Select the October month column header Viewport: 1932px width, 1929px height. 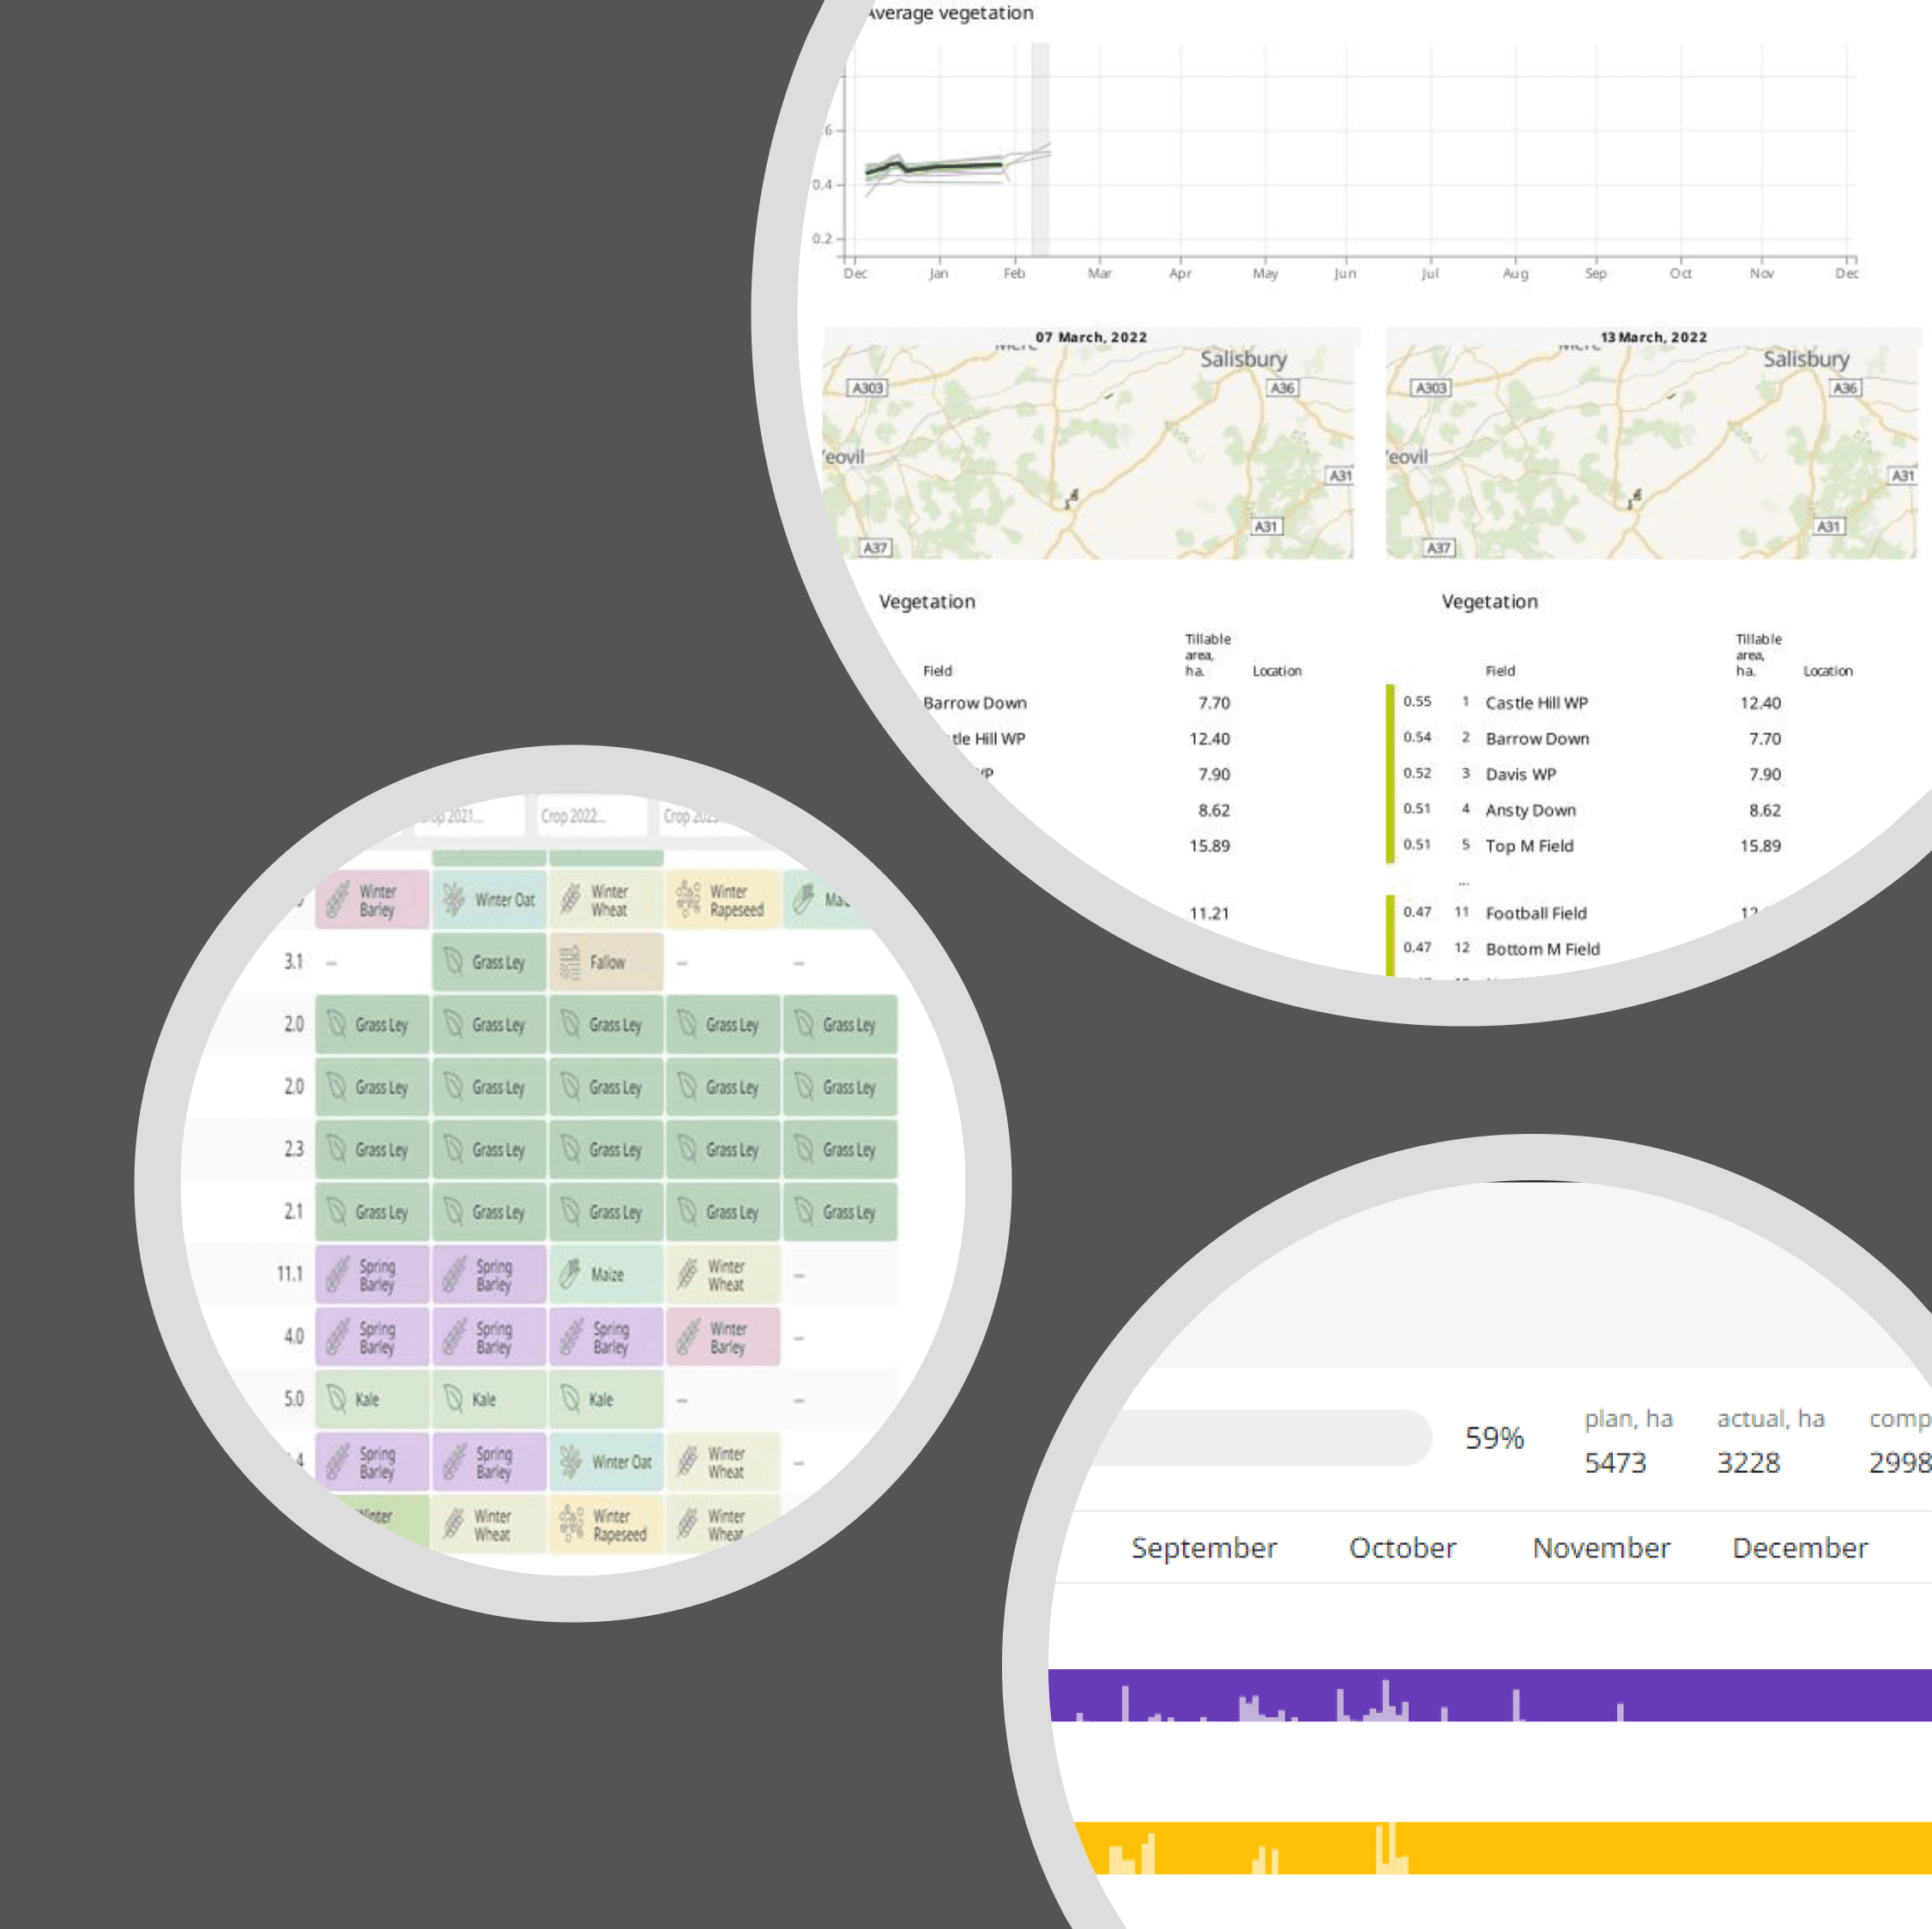pyautogui.click(x=1402, y=1548)
